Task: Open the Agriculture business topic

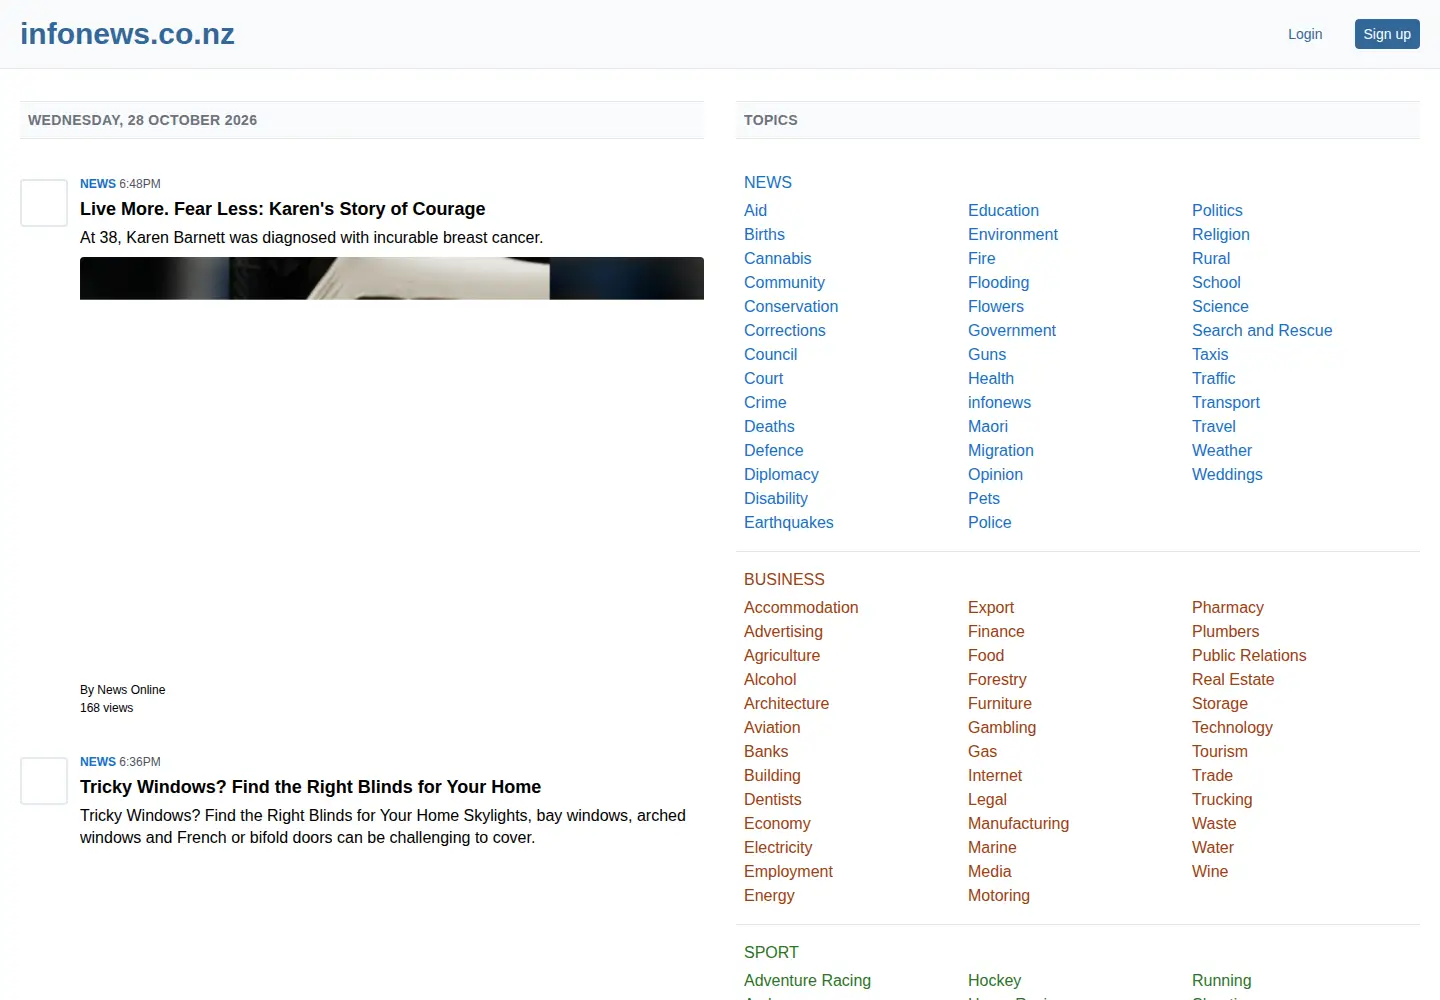Action: (782, 655)
